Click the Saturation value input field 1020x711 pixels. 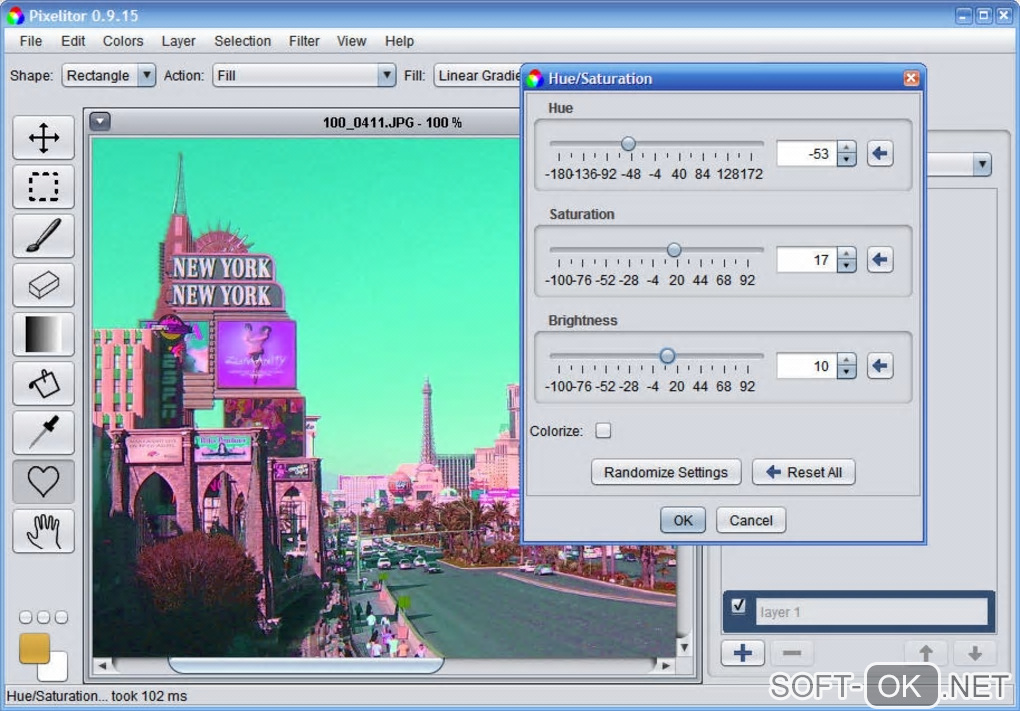tap(807, 260)
